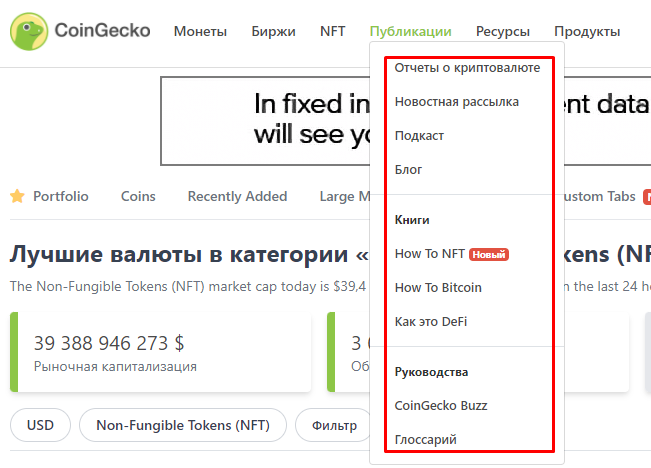Click the Фильтр button
Image resolution: width=651 pixels, height=468 pixels.
click(x=334, y=425)
